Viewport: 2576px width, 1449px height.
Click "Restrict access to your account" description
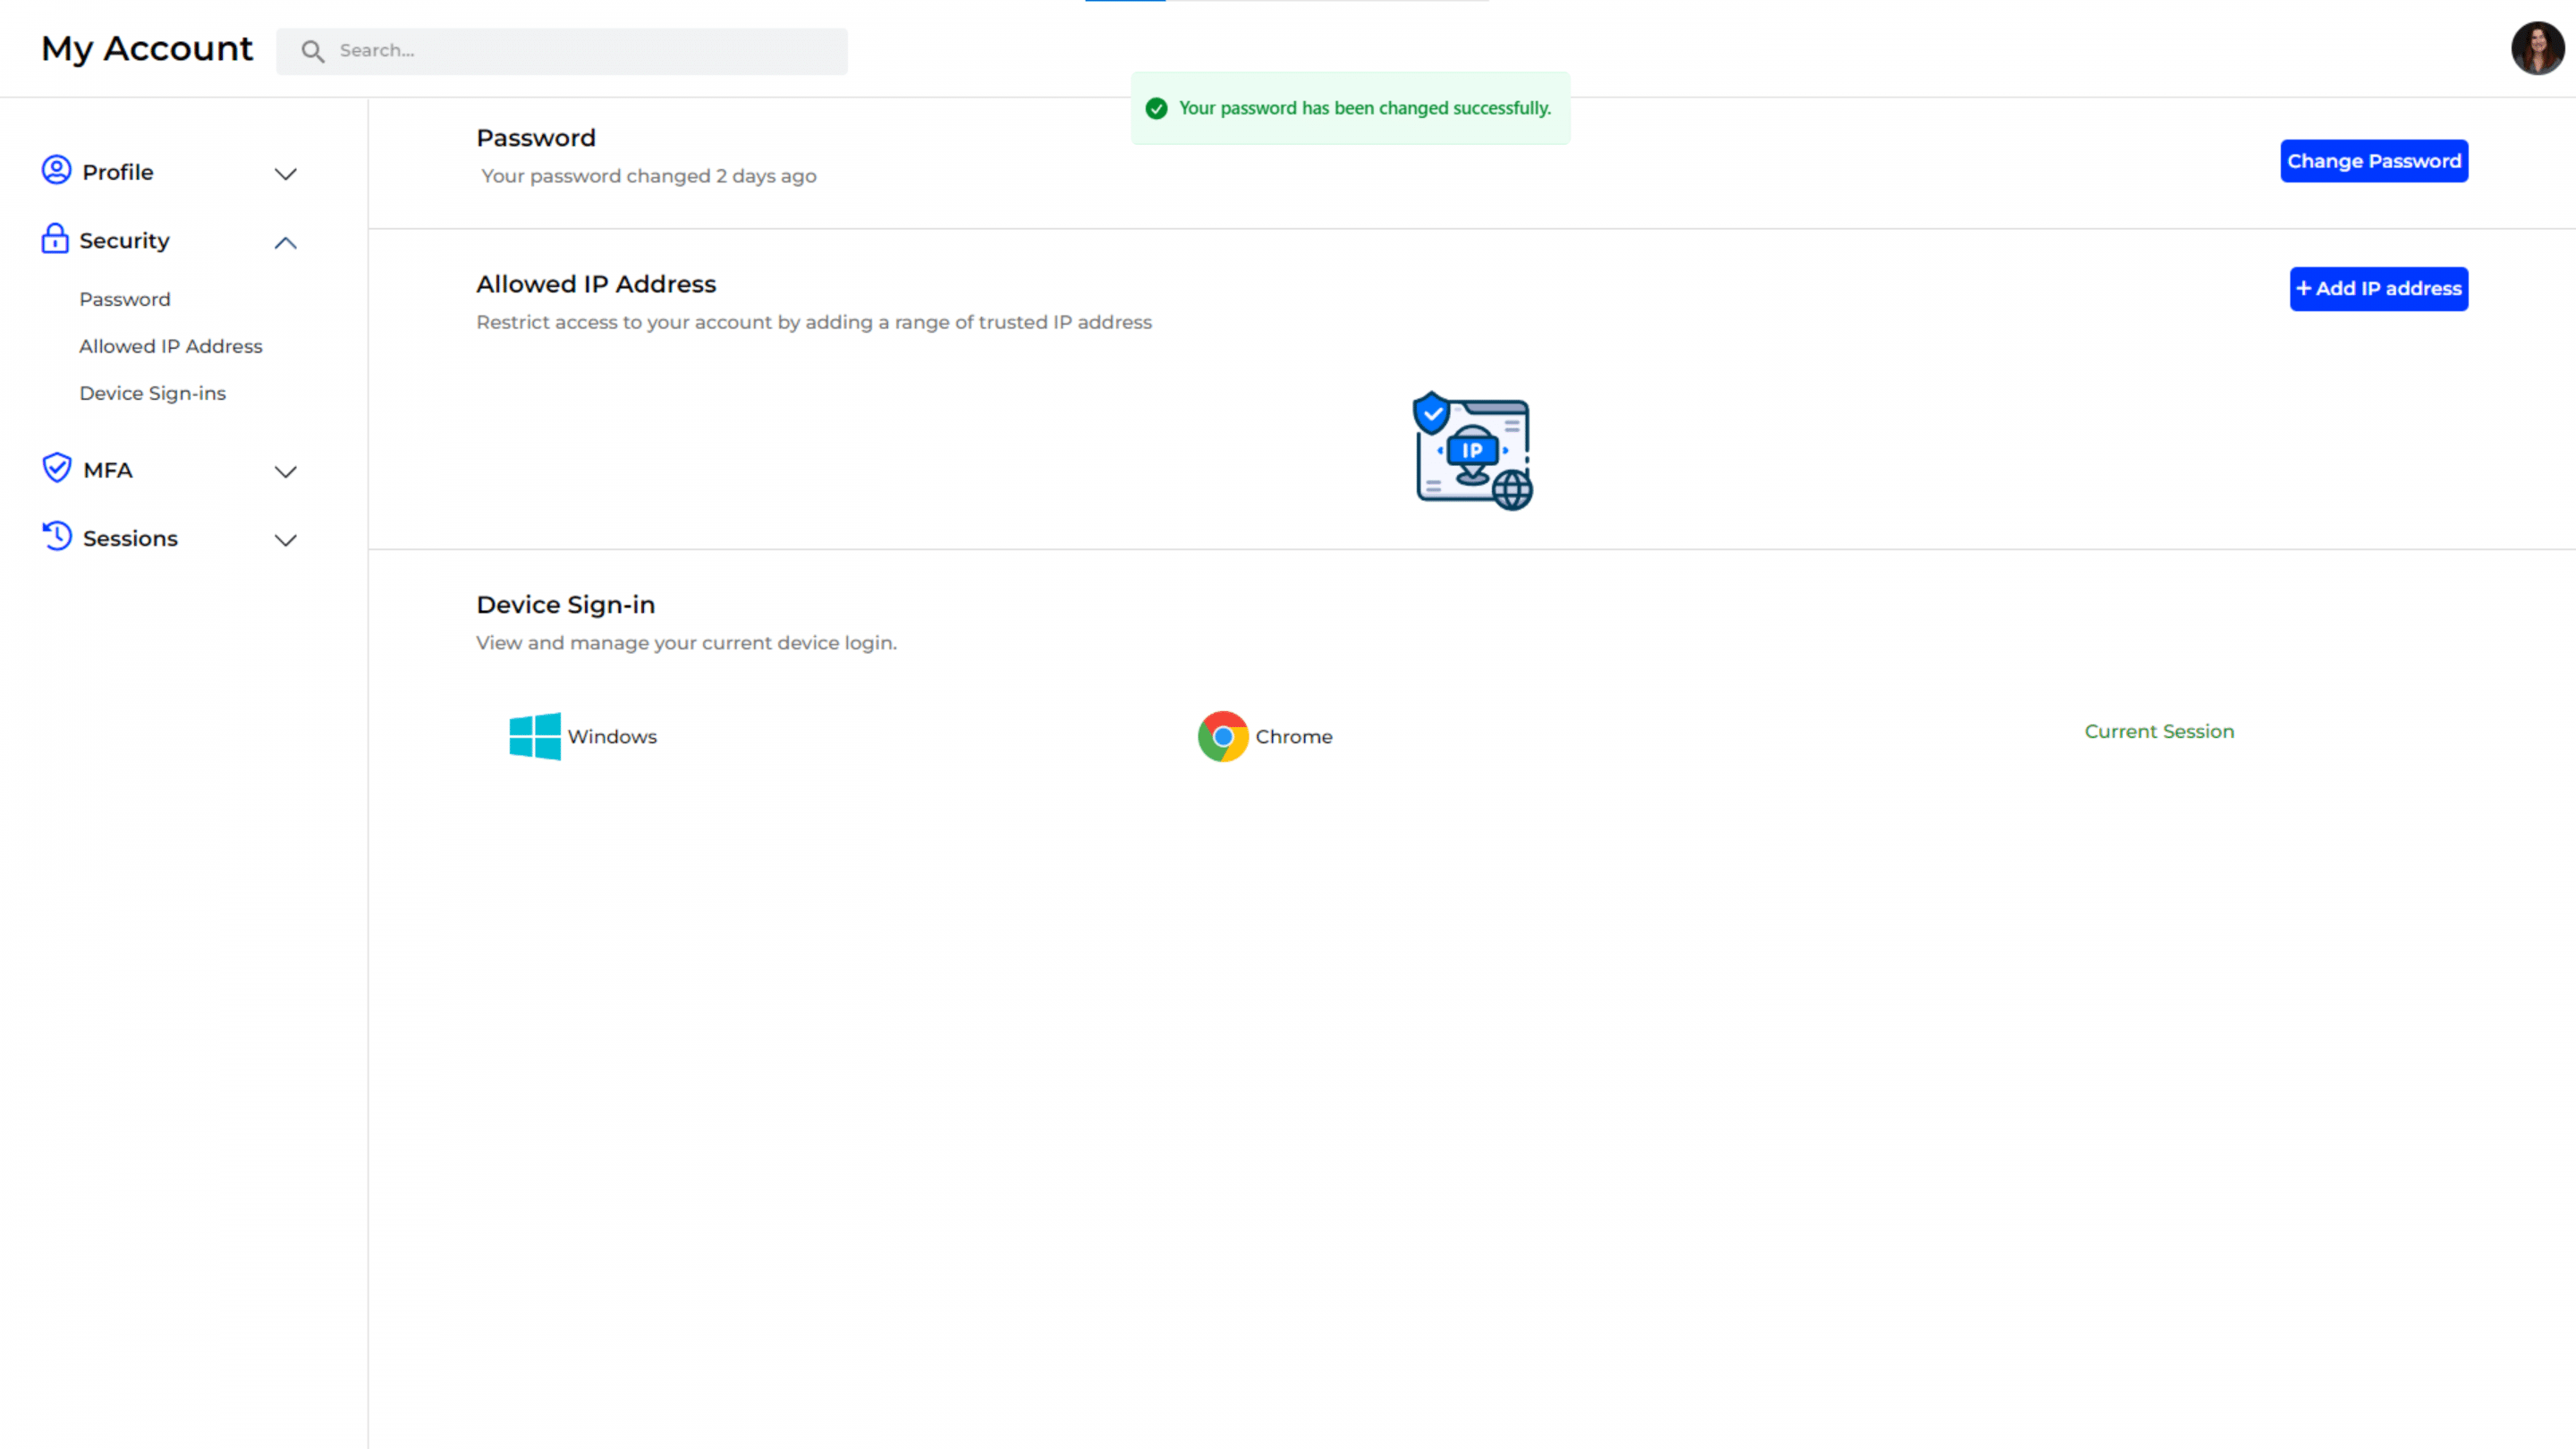point(814,322)
